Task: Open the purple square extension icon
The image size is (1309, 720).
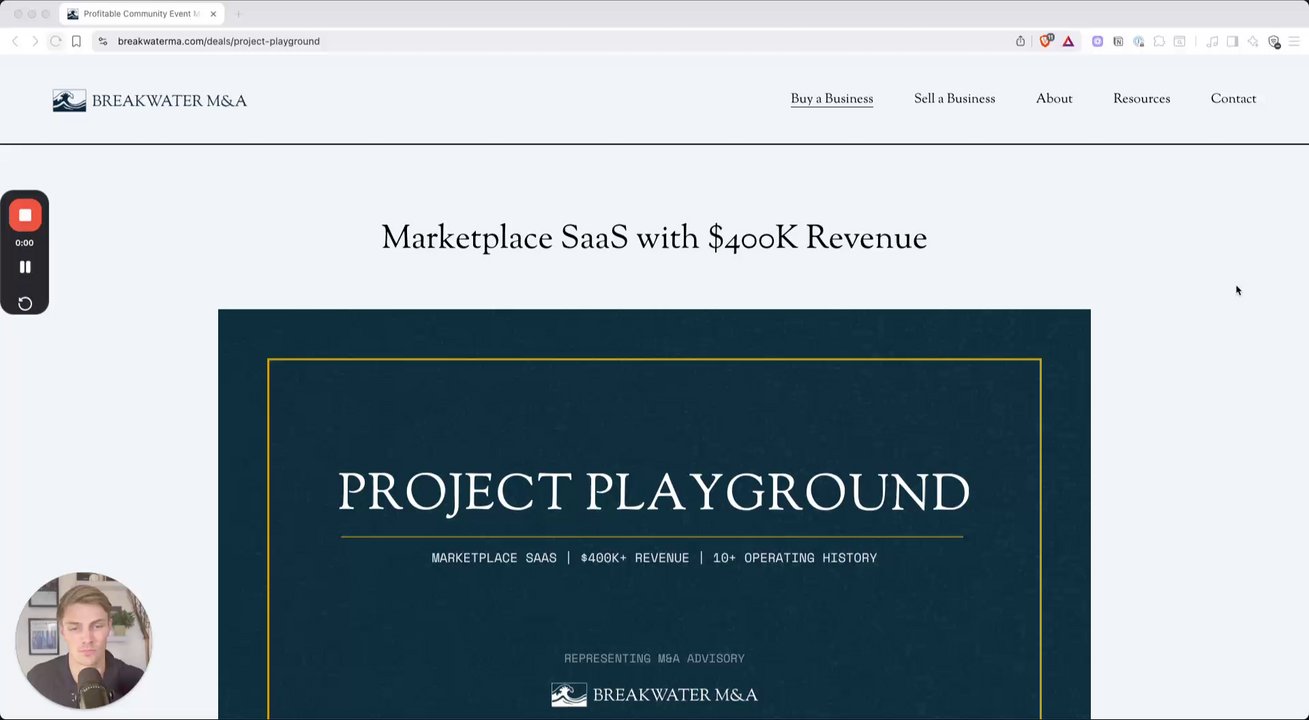Action: click(x=1097, y=41)
